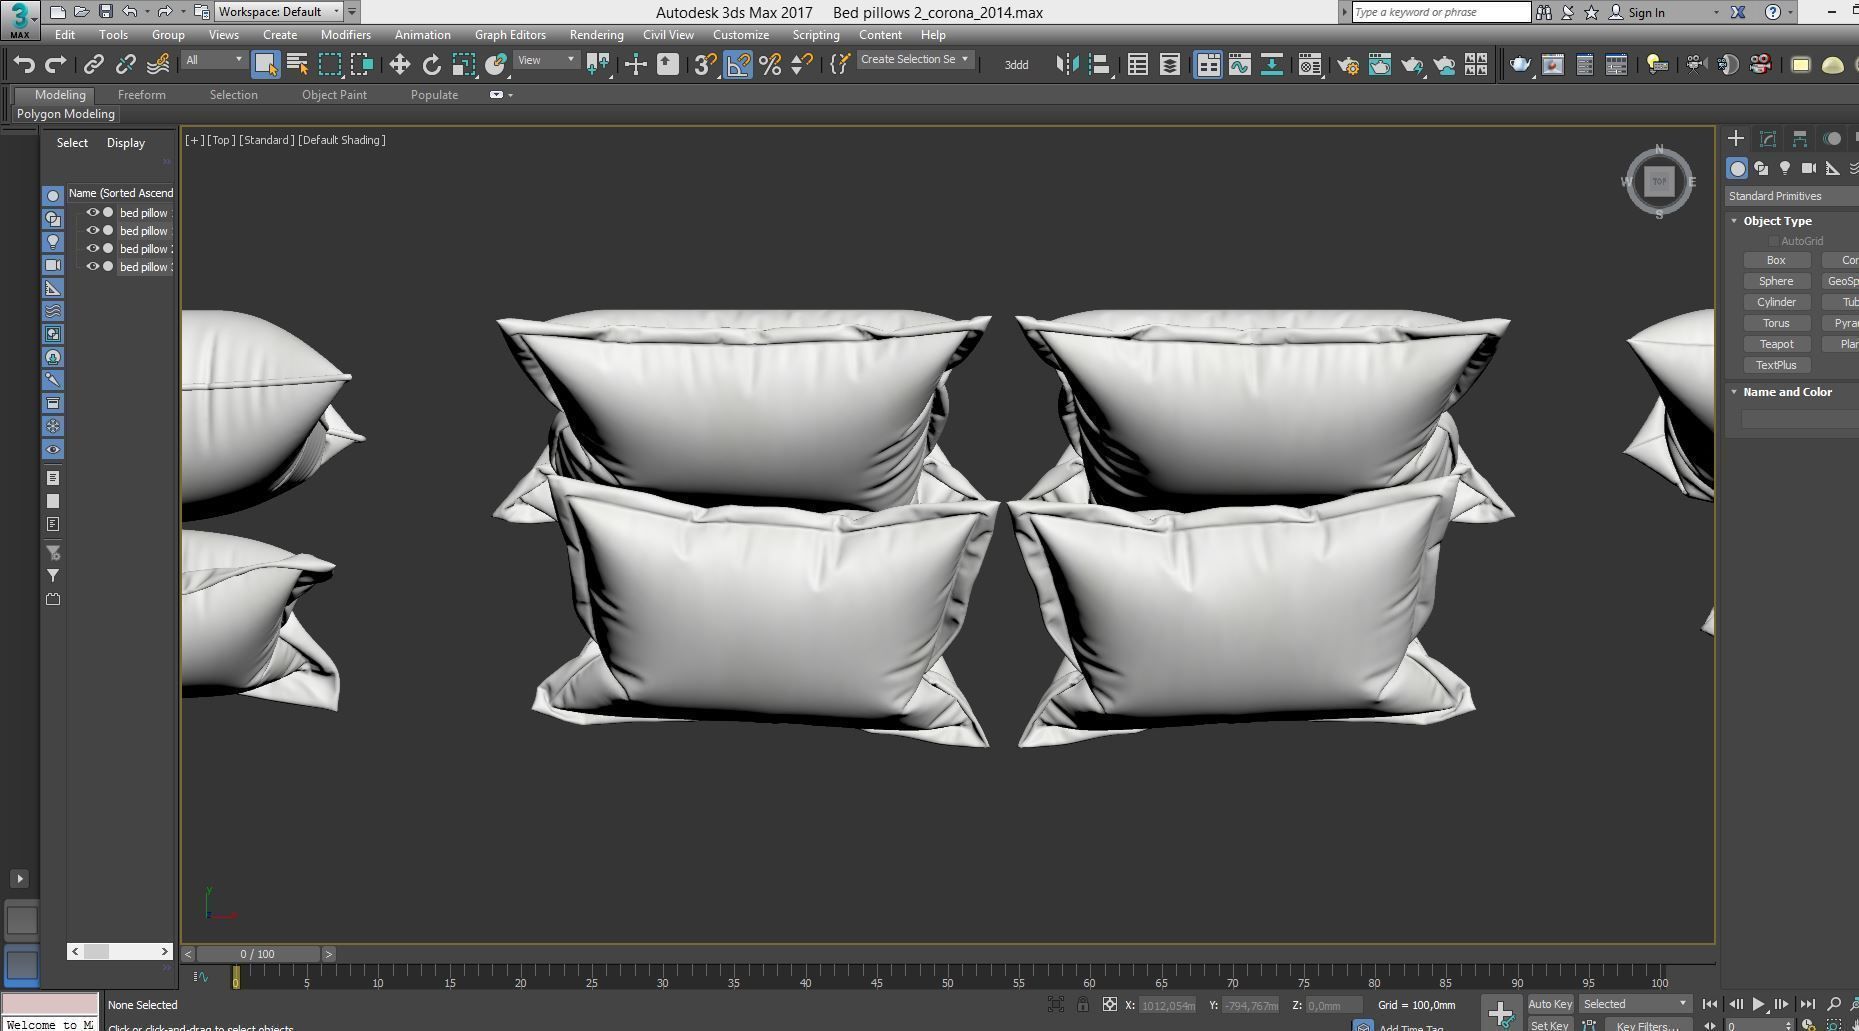Select Cameras category in Create panel

(1808, 168)
